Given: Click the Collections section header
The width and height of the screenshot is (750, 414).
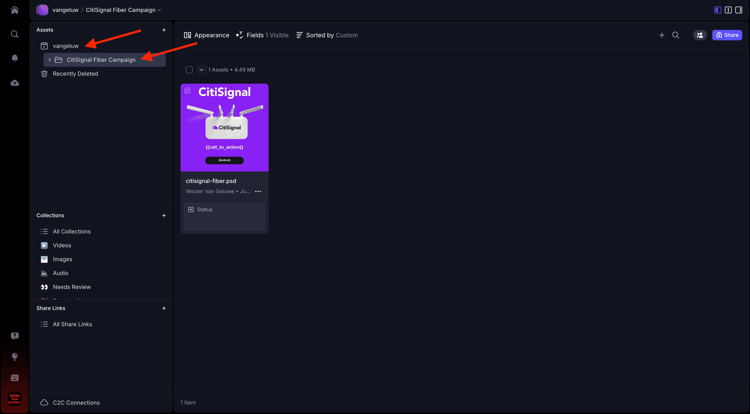Looking at the screenshot, I should pos(50,215).
